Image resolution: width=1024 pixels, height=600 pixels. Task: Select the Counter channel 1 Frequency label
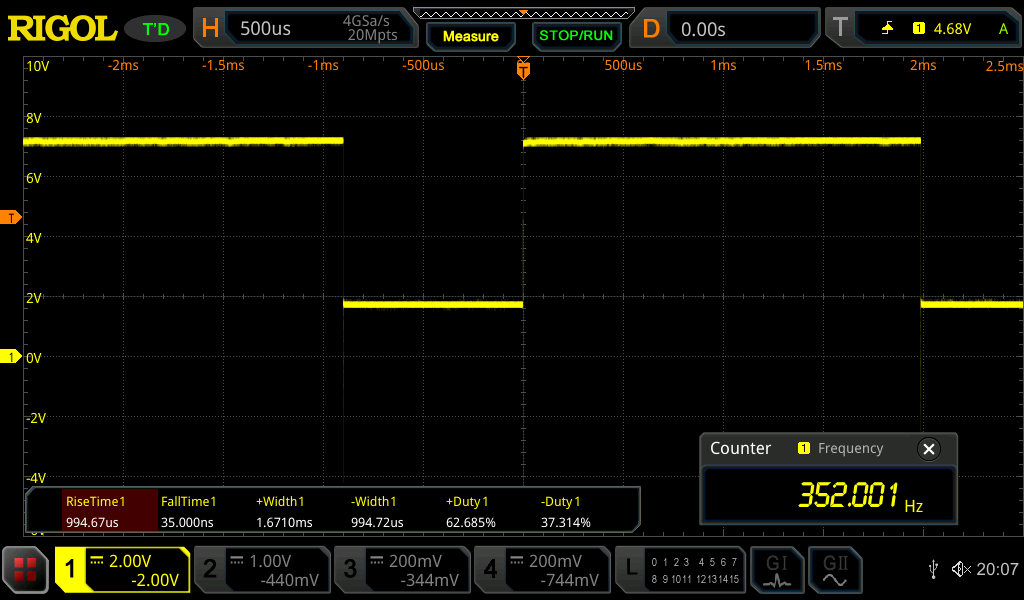click(x=840, y=448)
